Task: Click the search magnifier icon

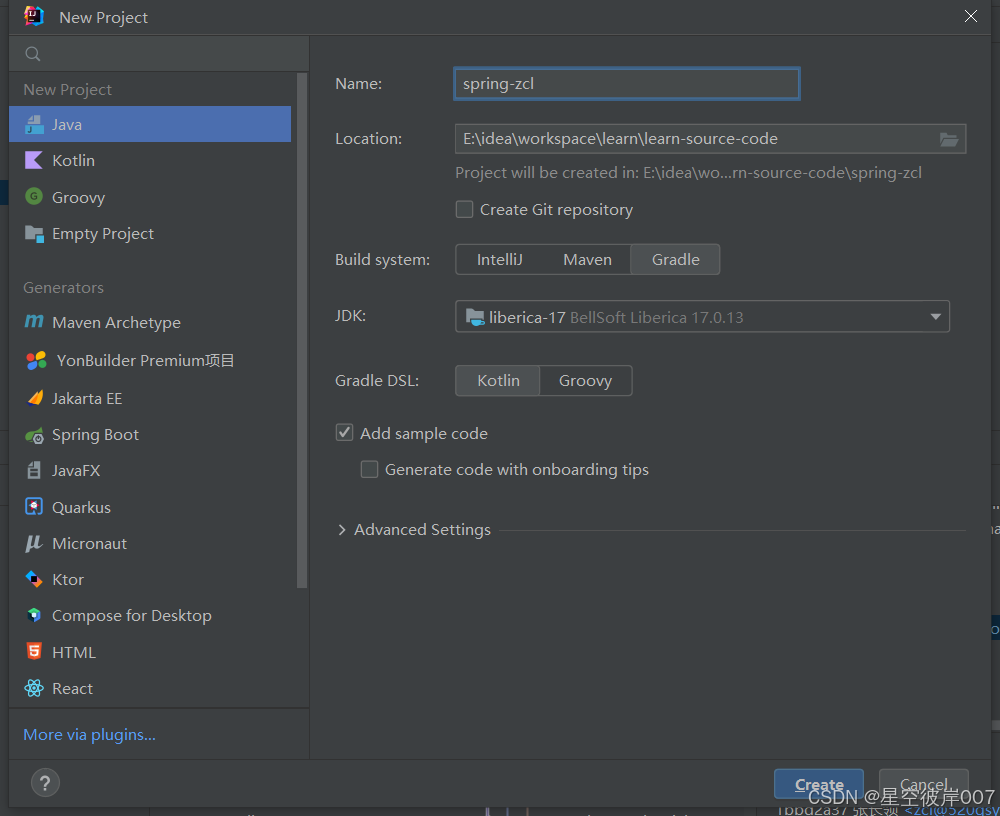Action: [x=33, y=54]
